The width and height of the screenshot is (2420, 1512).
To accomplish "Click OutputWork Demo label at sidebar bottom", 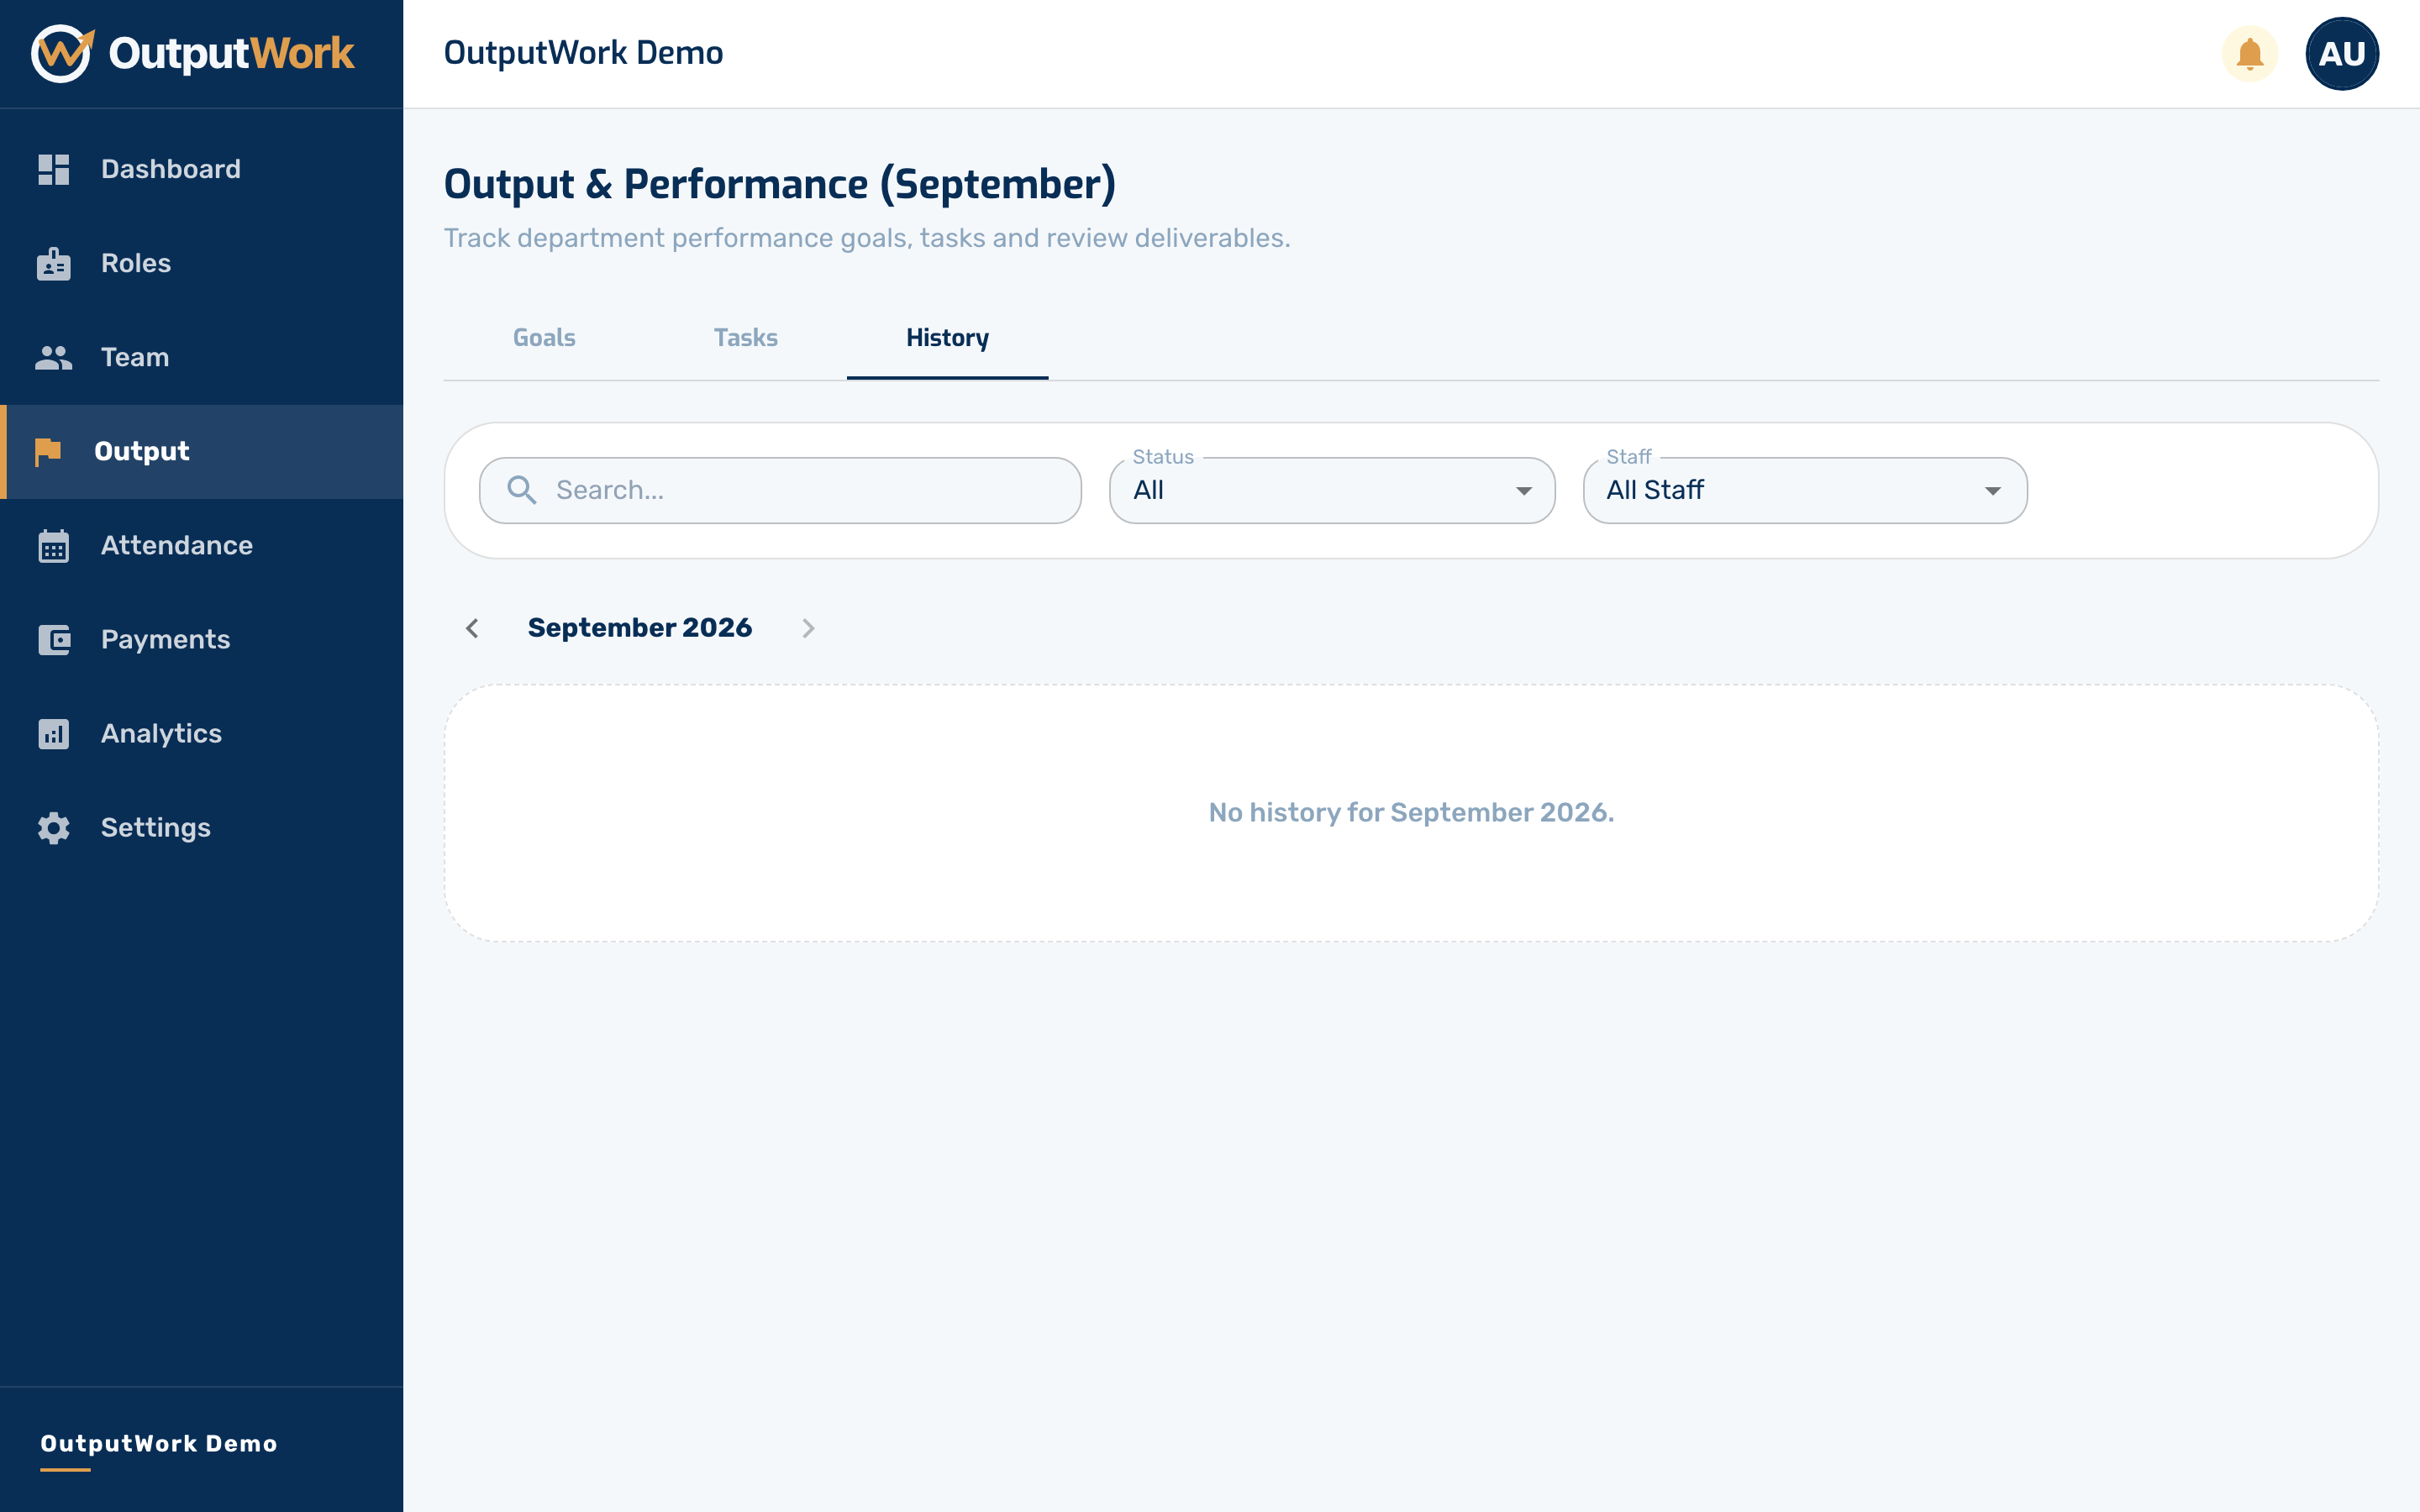I will pyautogui.click(x=159, y=1443).
